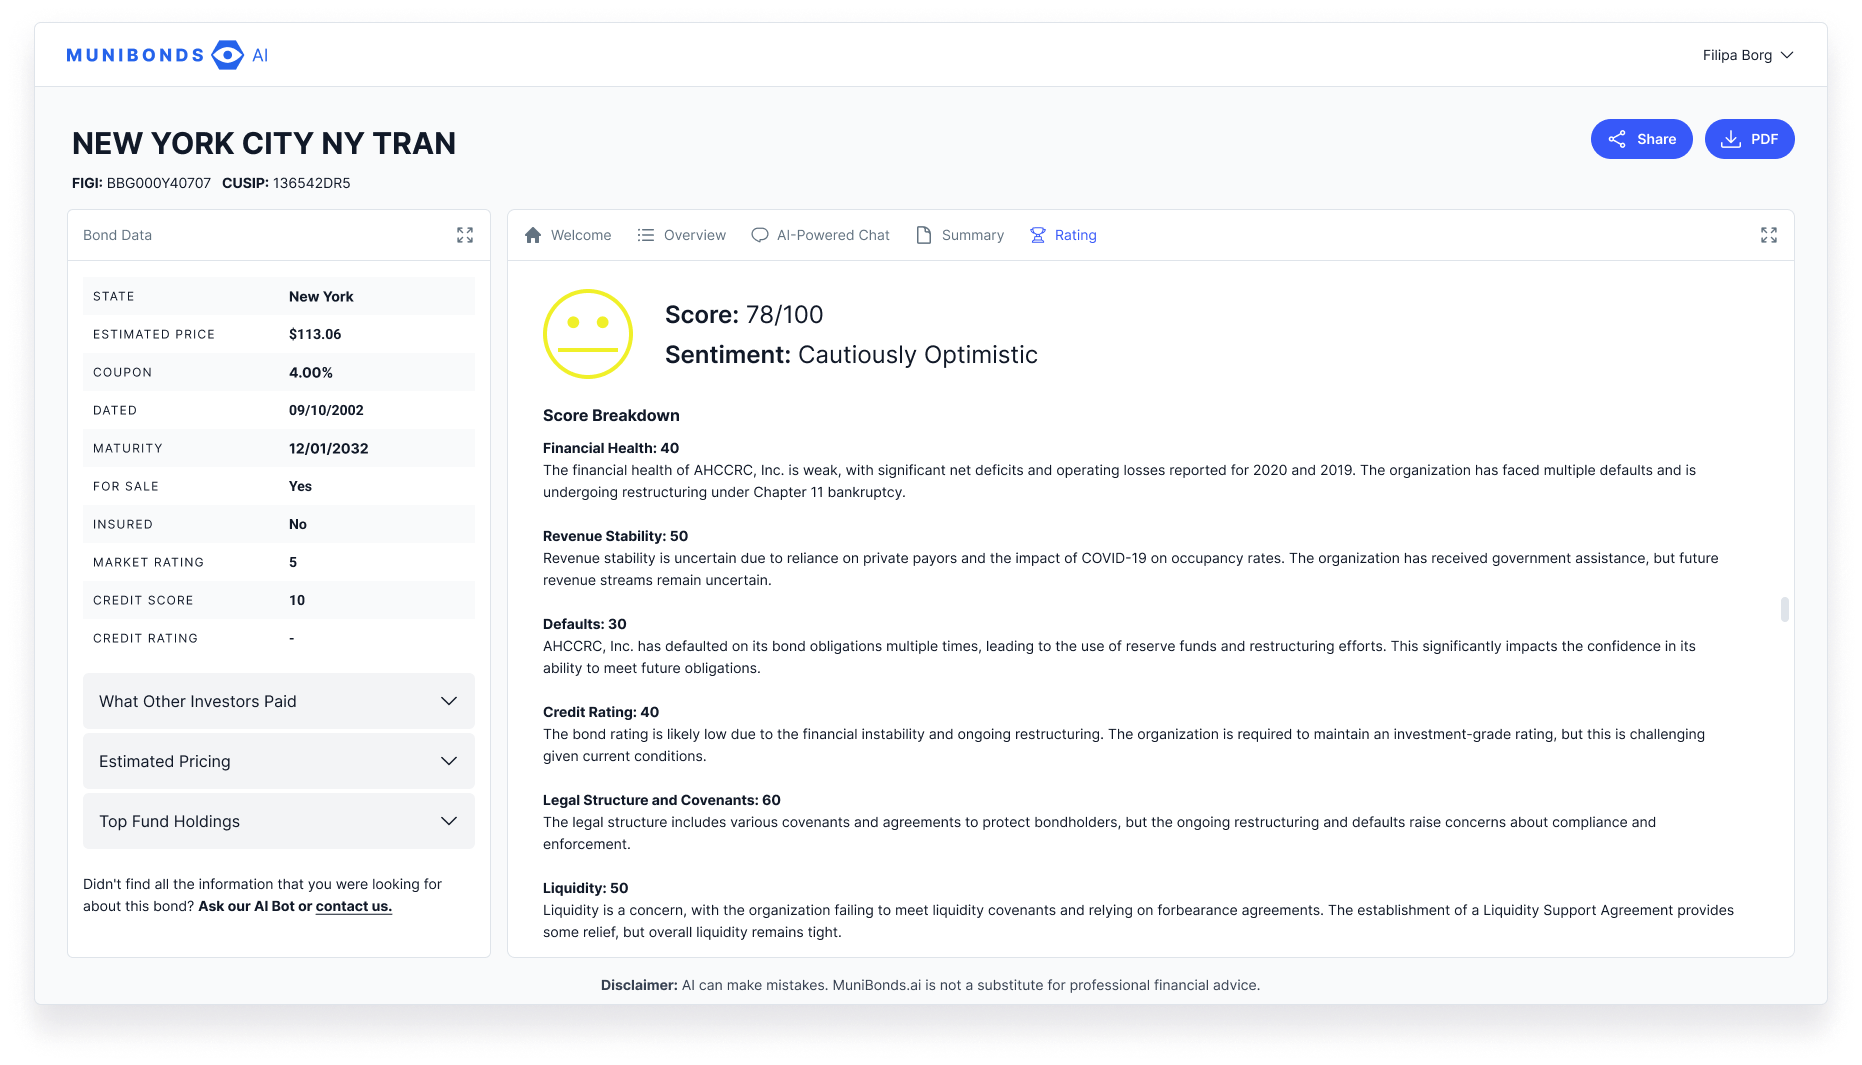Click the rating panel scrollbar thumb
Image resolution: width=1862 pixels, height=1065 pixels.
tap(1785, 609)
